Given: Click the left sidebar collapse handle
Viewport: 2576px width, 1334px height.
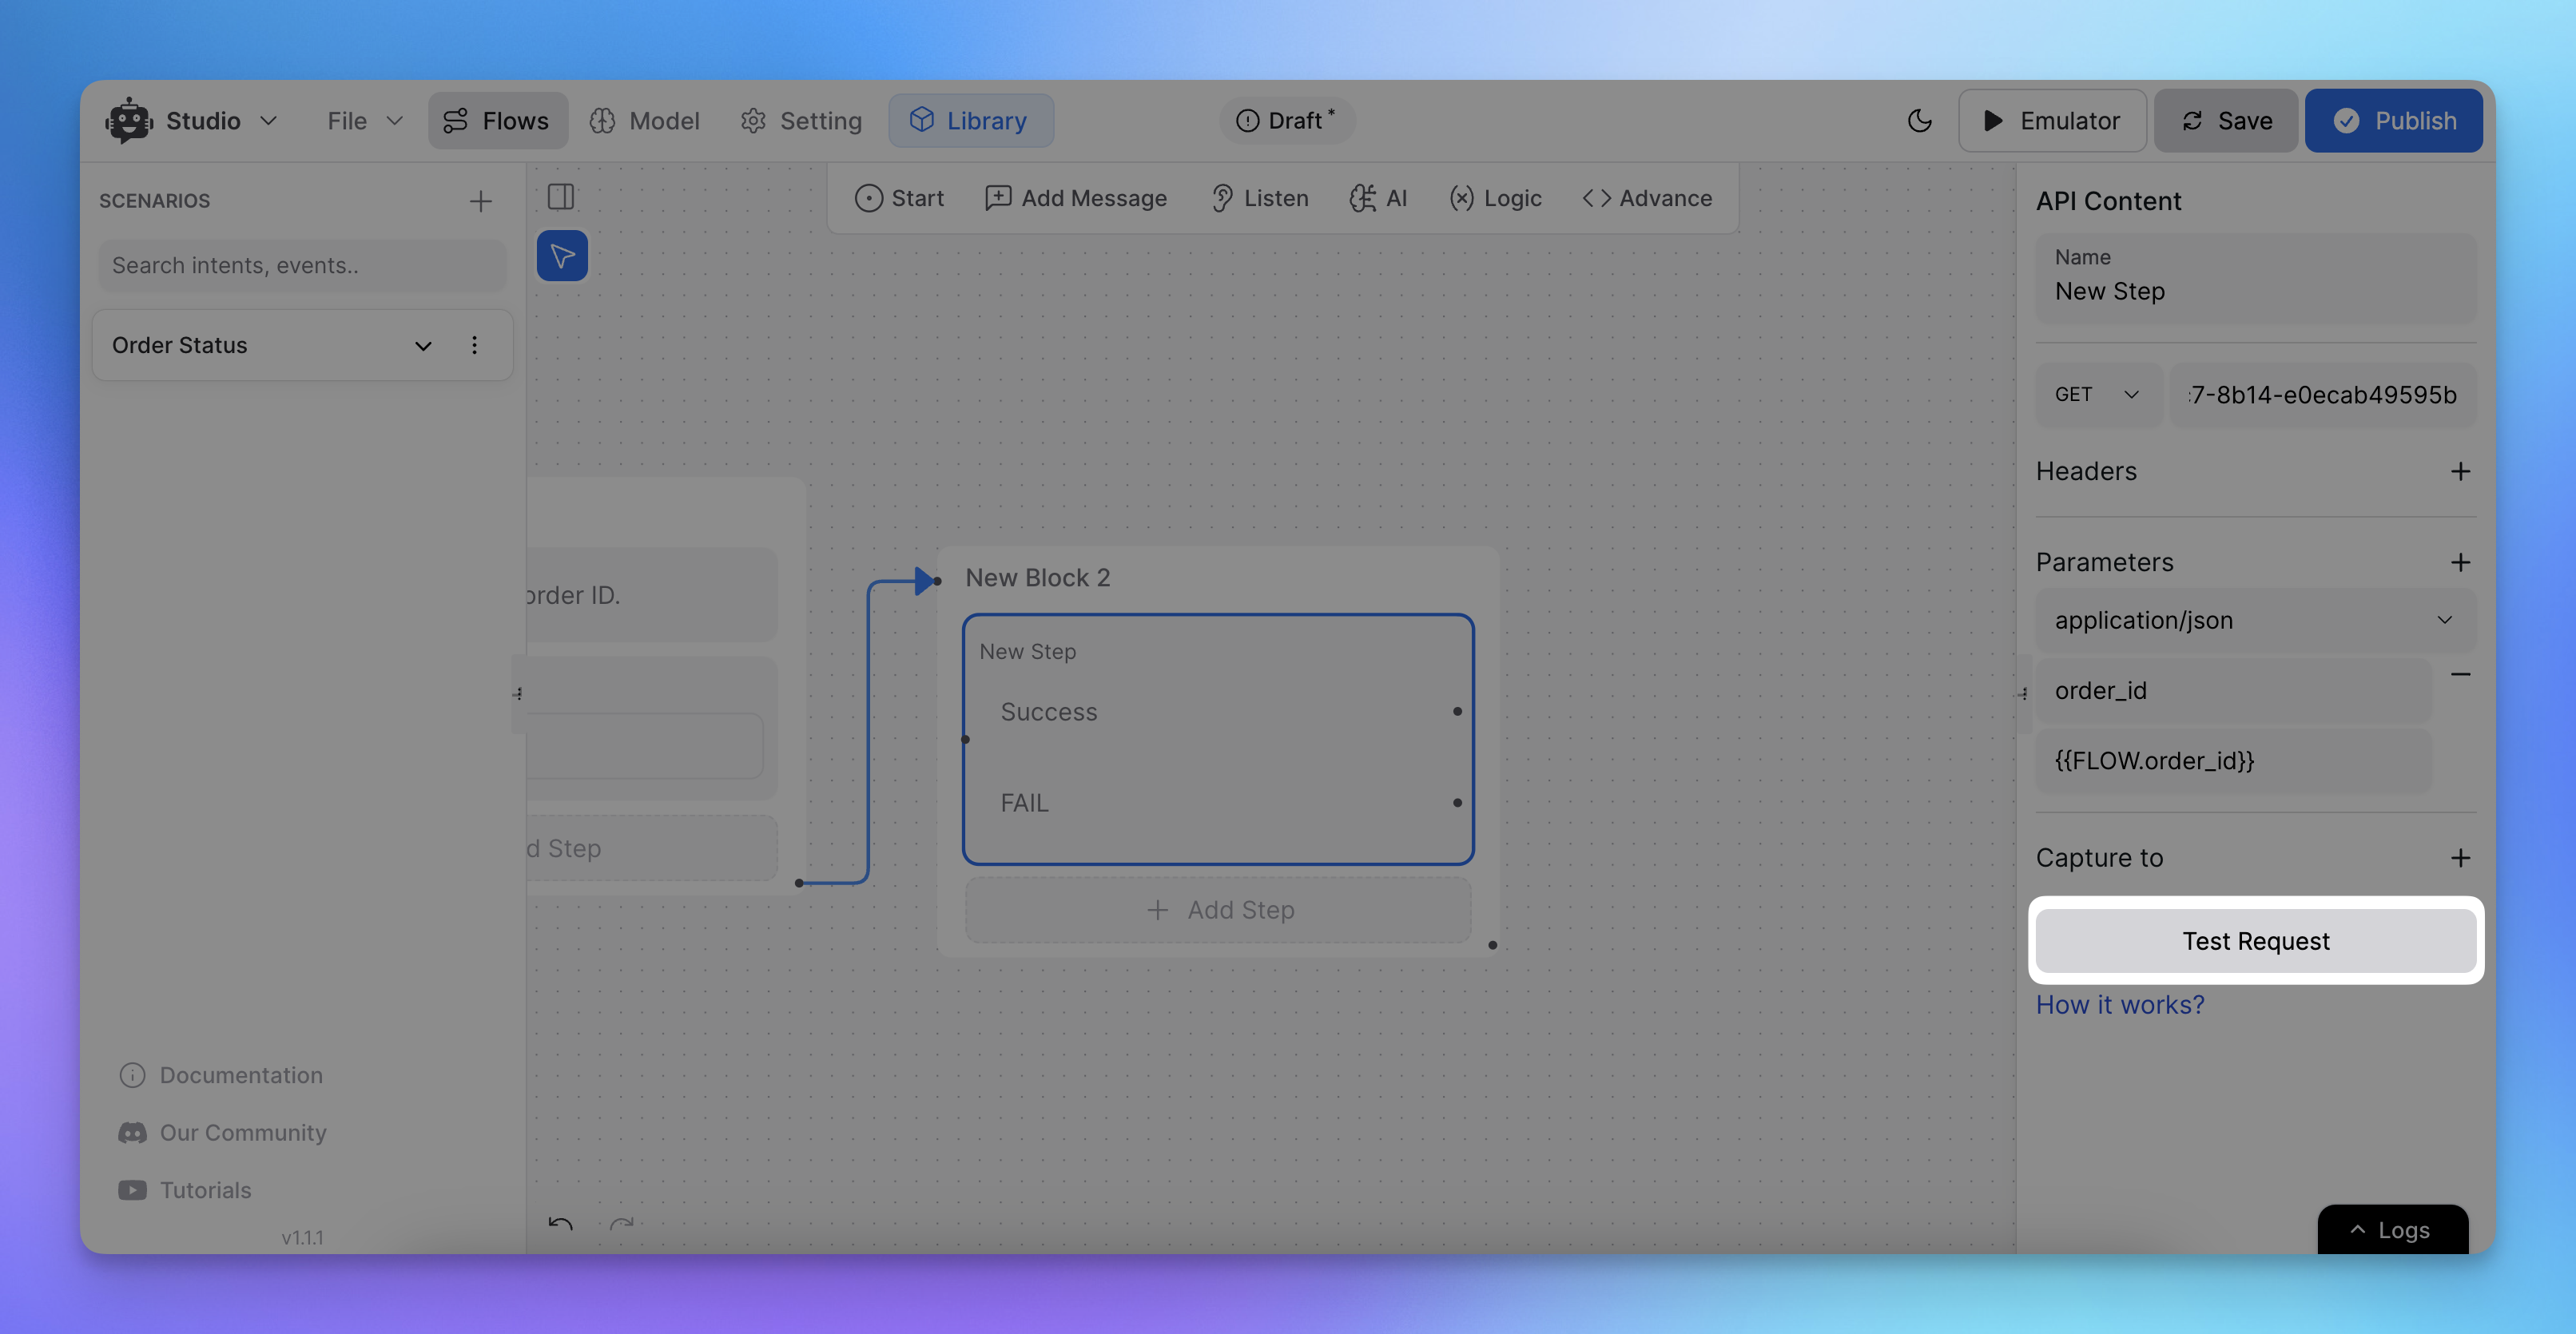Looking at the screenshot, I should (x=518, y=693).
